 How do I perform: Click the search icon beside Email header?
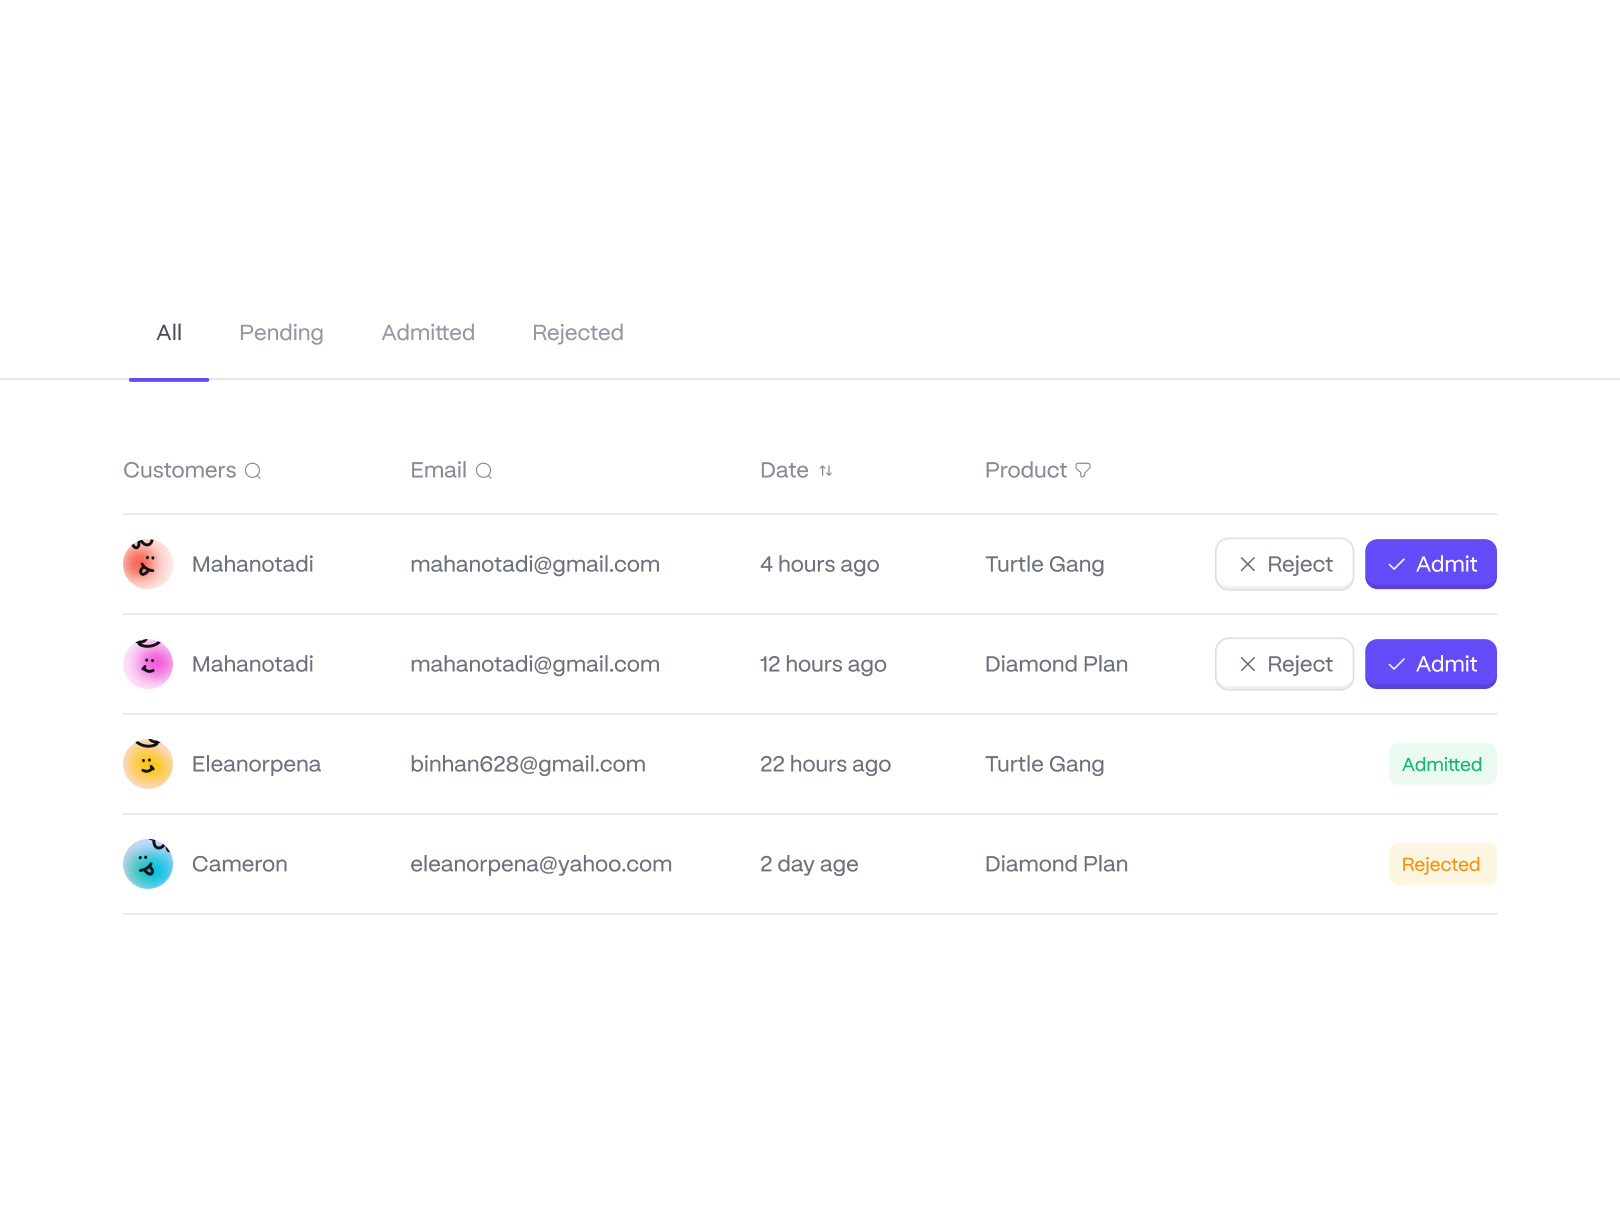485,470
